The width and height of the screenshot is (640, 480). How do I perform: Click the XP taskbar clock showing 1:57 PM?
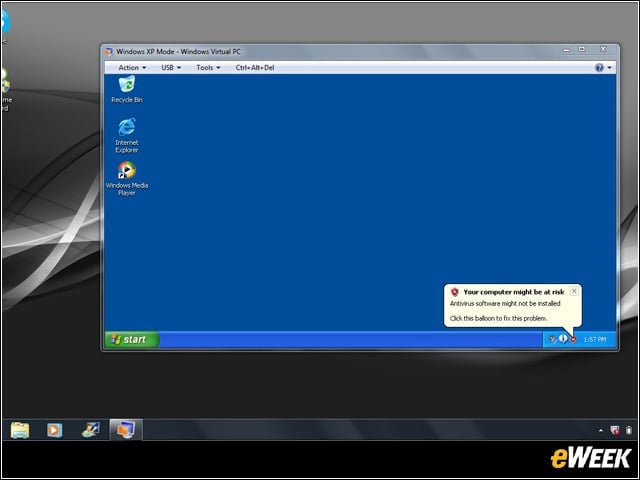(595, 340)
